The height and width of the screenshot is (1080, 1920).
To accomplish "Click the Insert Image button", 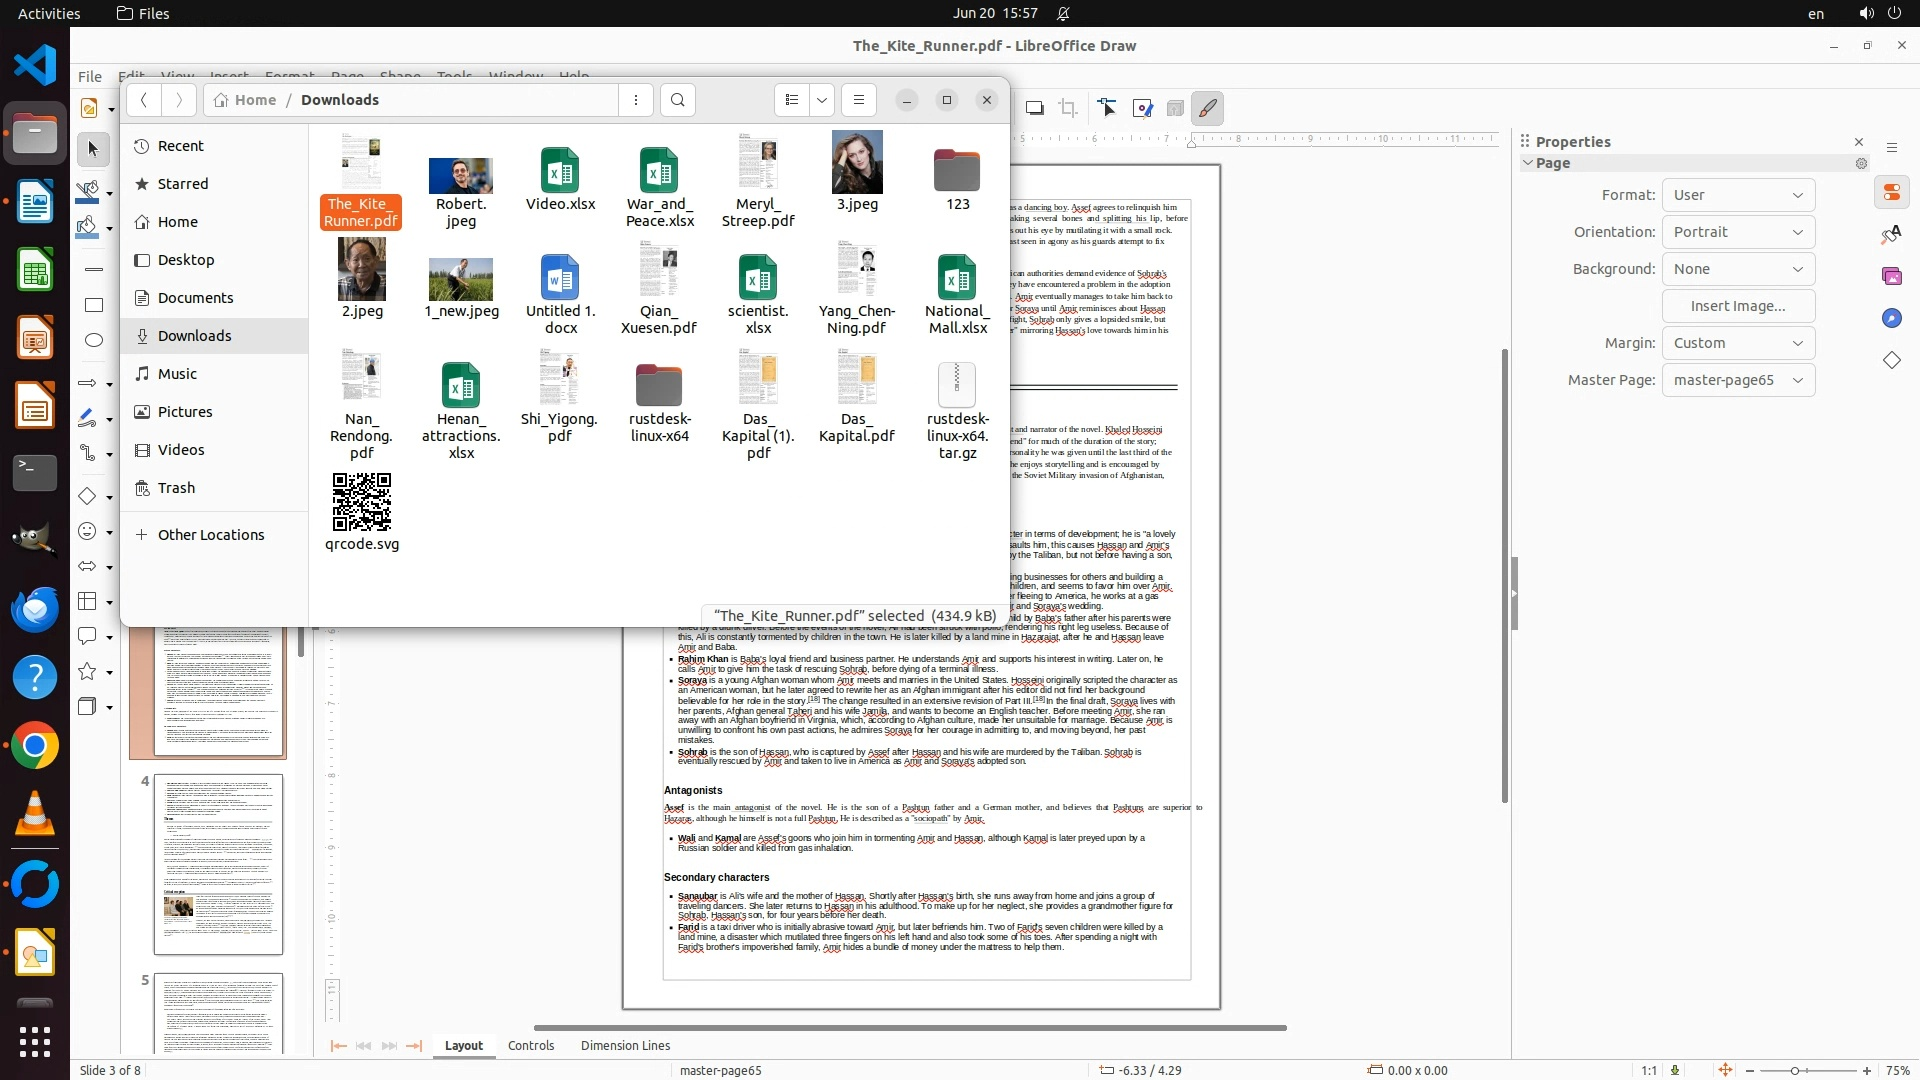I will tap(1738, 306).
